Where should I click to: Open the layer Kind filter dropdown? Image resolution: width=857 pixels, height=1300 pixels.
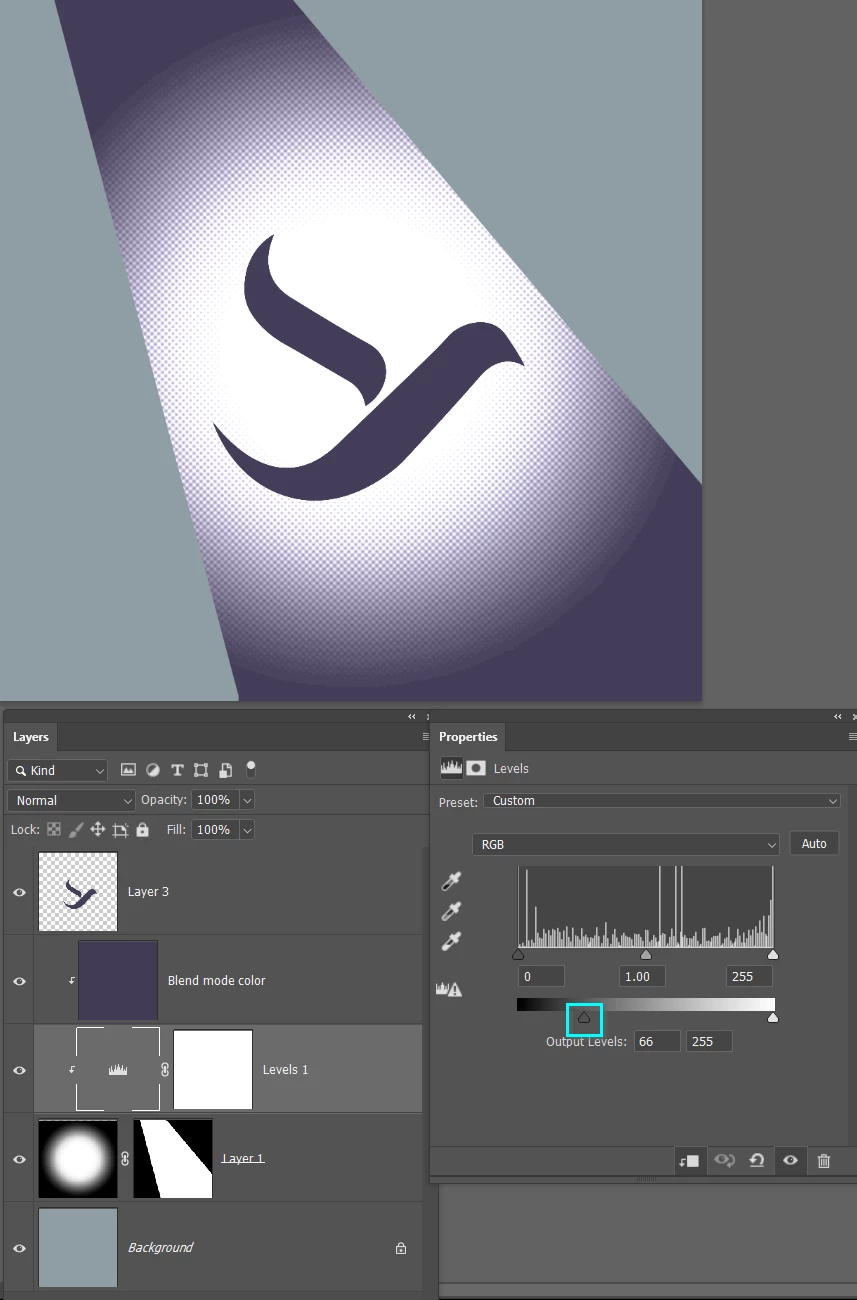click(x=57, y=770)
